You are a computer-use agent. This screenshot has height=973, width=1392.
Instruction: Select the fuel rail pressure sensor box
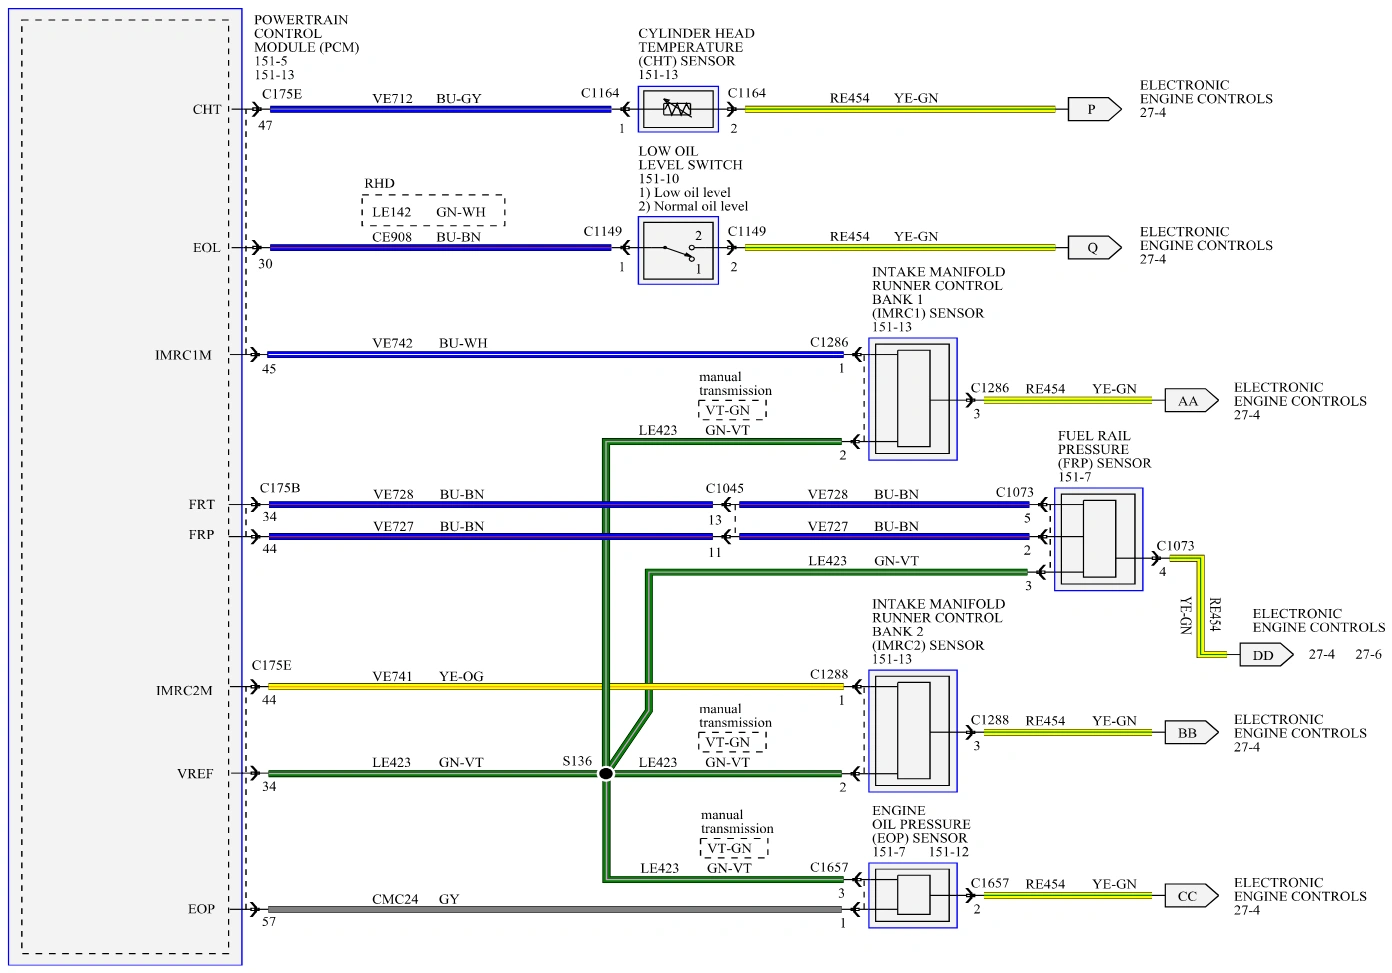[x=1098, y=539]
